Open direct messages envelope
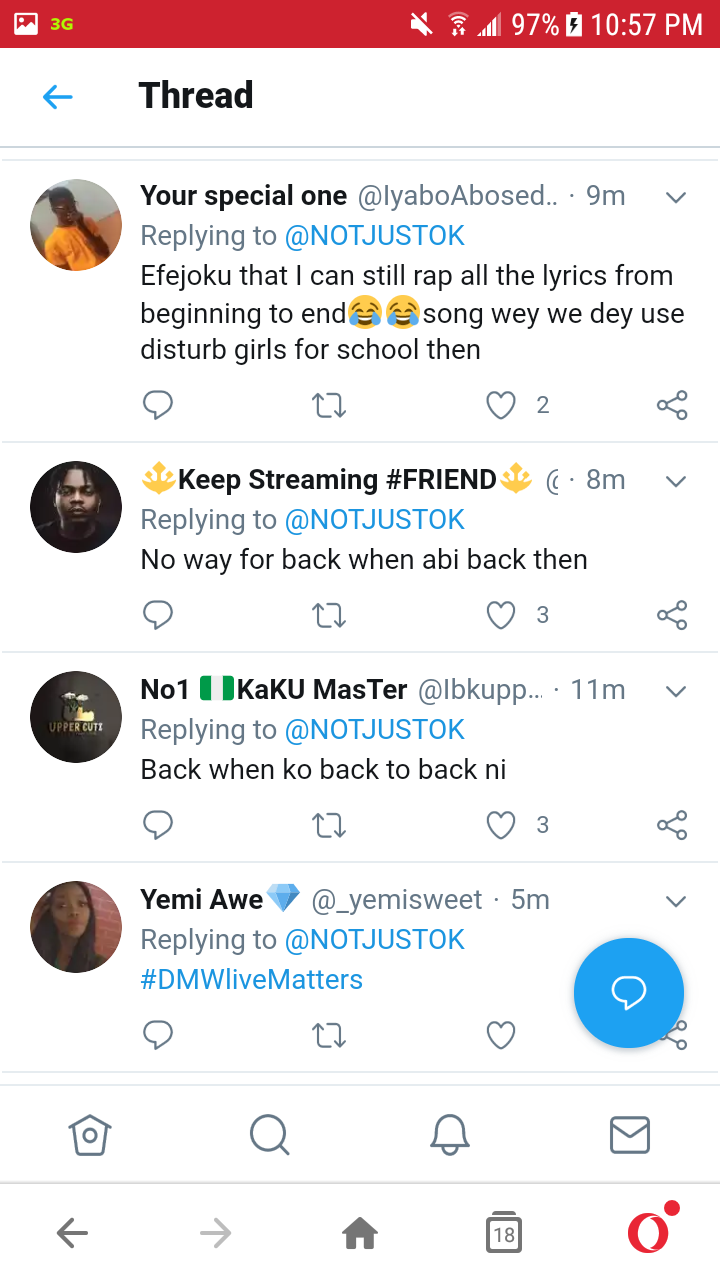The height and width of the screenshot is (1280, 720). coord(630,1135)
